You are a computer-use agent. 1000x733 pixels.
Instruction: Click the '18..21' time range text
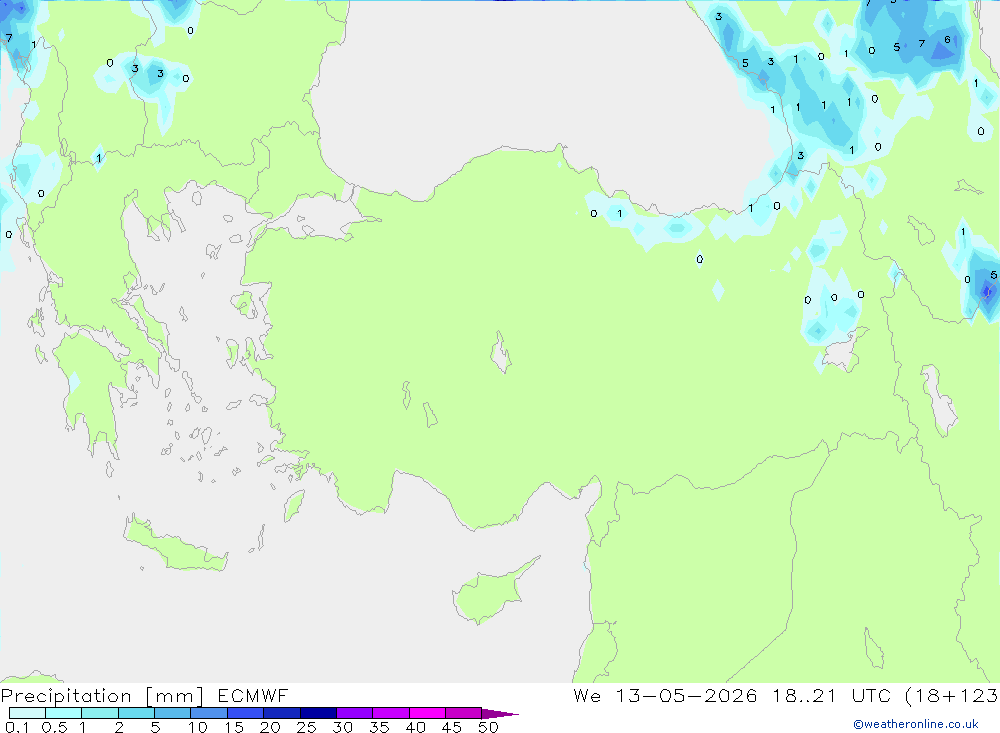pyautogui.click(x=804, y=696)
